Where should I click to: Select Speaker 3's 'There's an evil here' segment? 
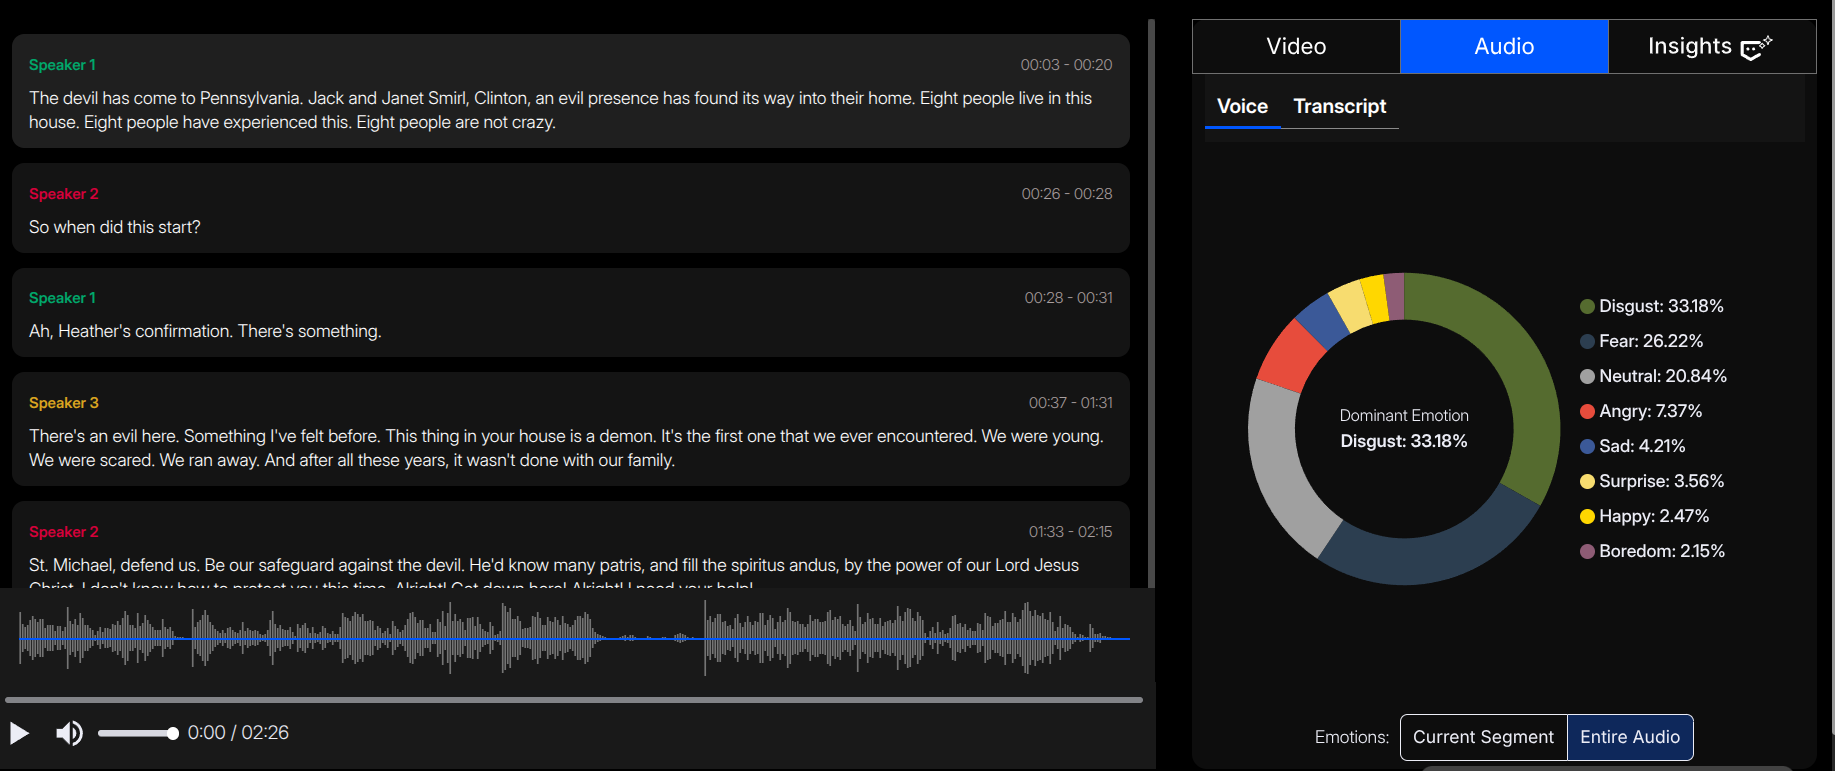pyautogui.click(x=570, y=429)
